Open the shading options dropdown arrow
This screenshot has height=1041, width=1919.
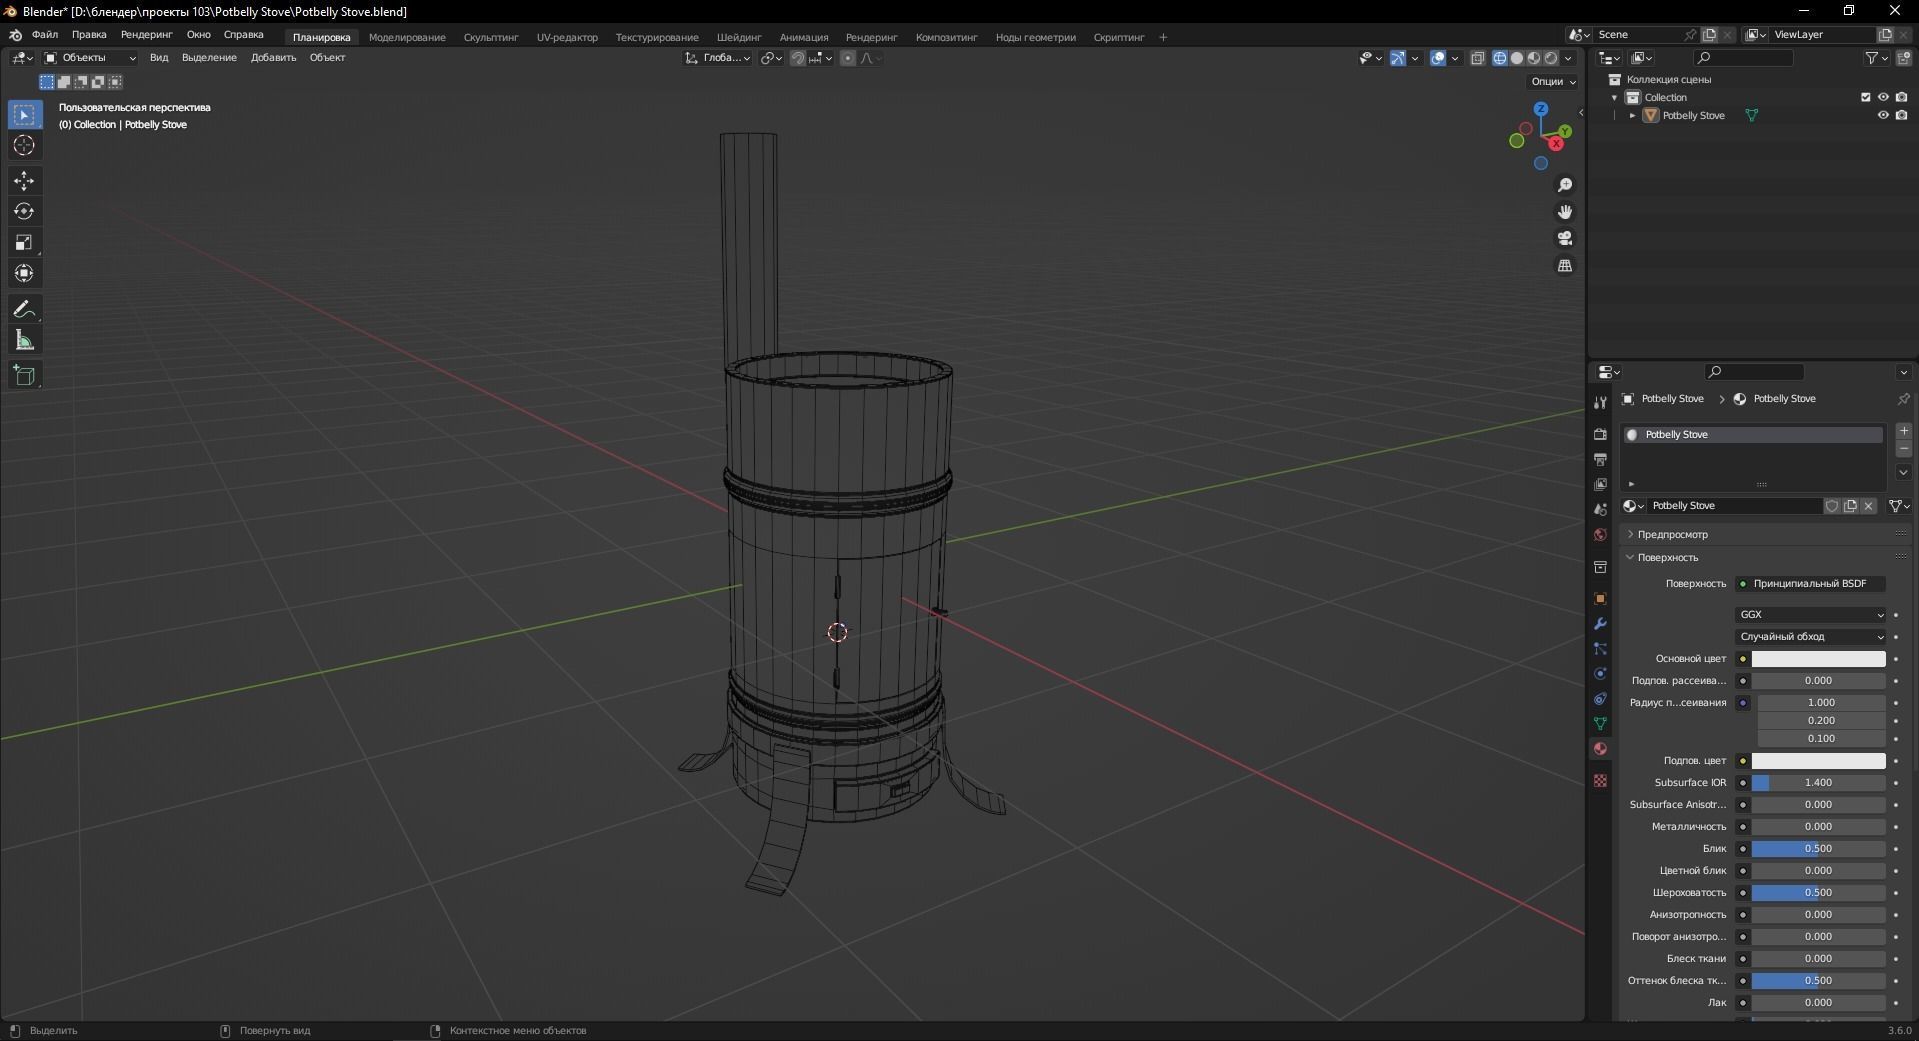[1568, 58]
